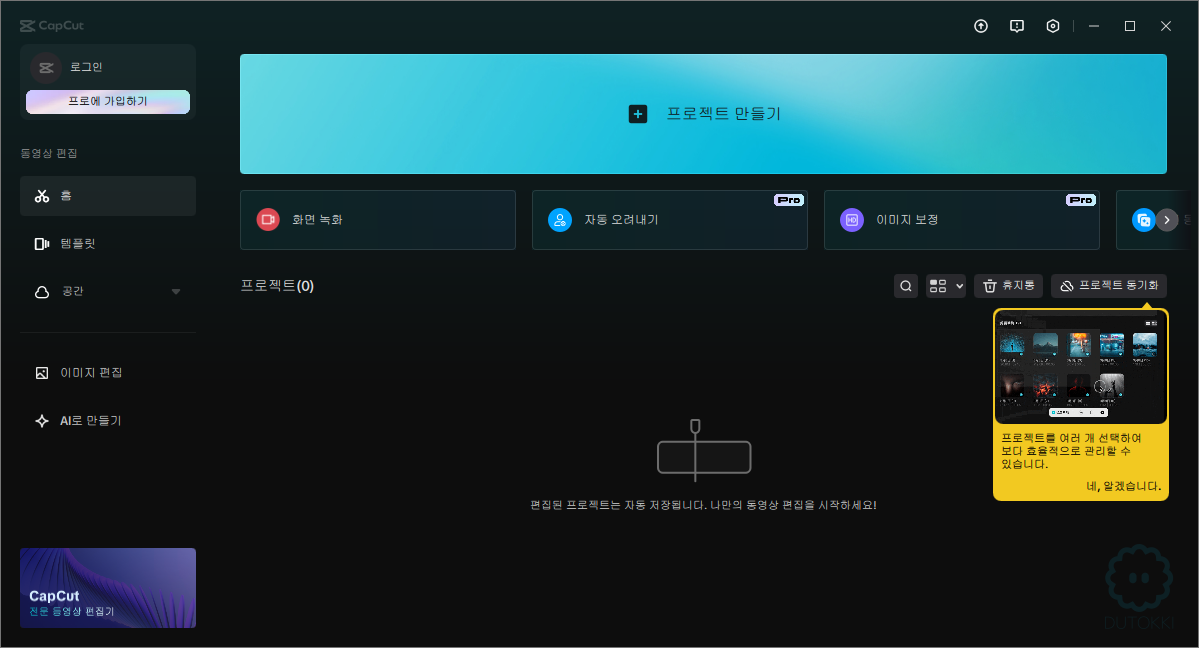Click the blue auto cutout person icon
The image size is (1199, 648).
point(560,220)
